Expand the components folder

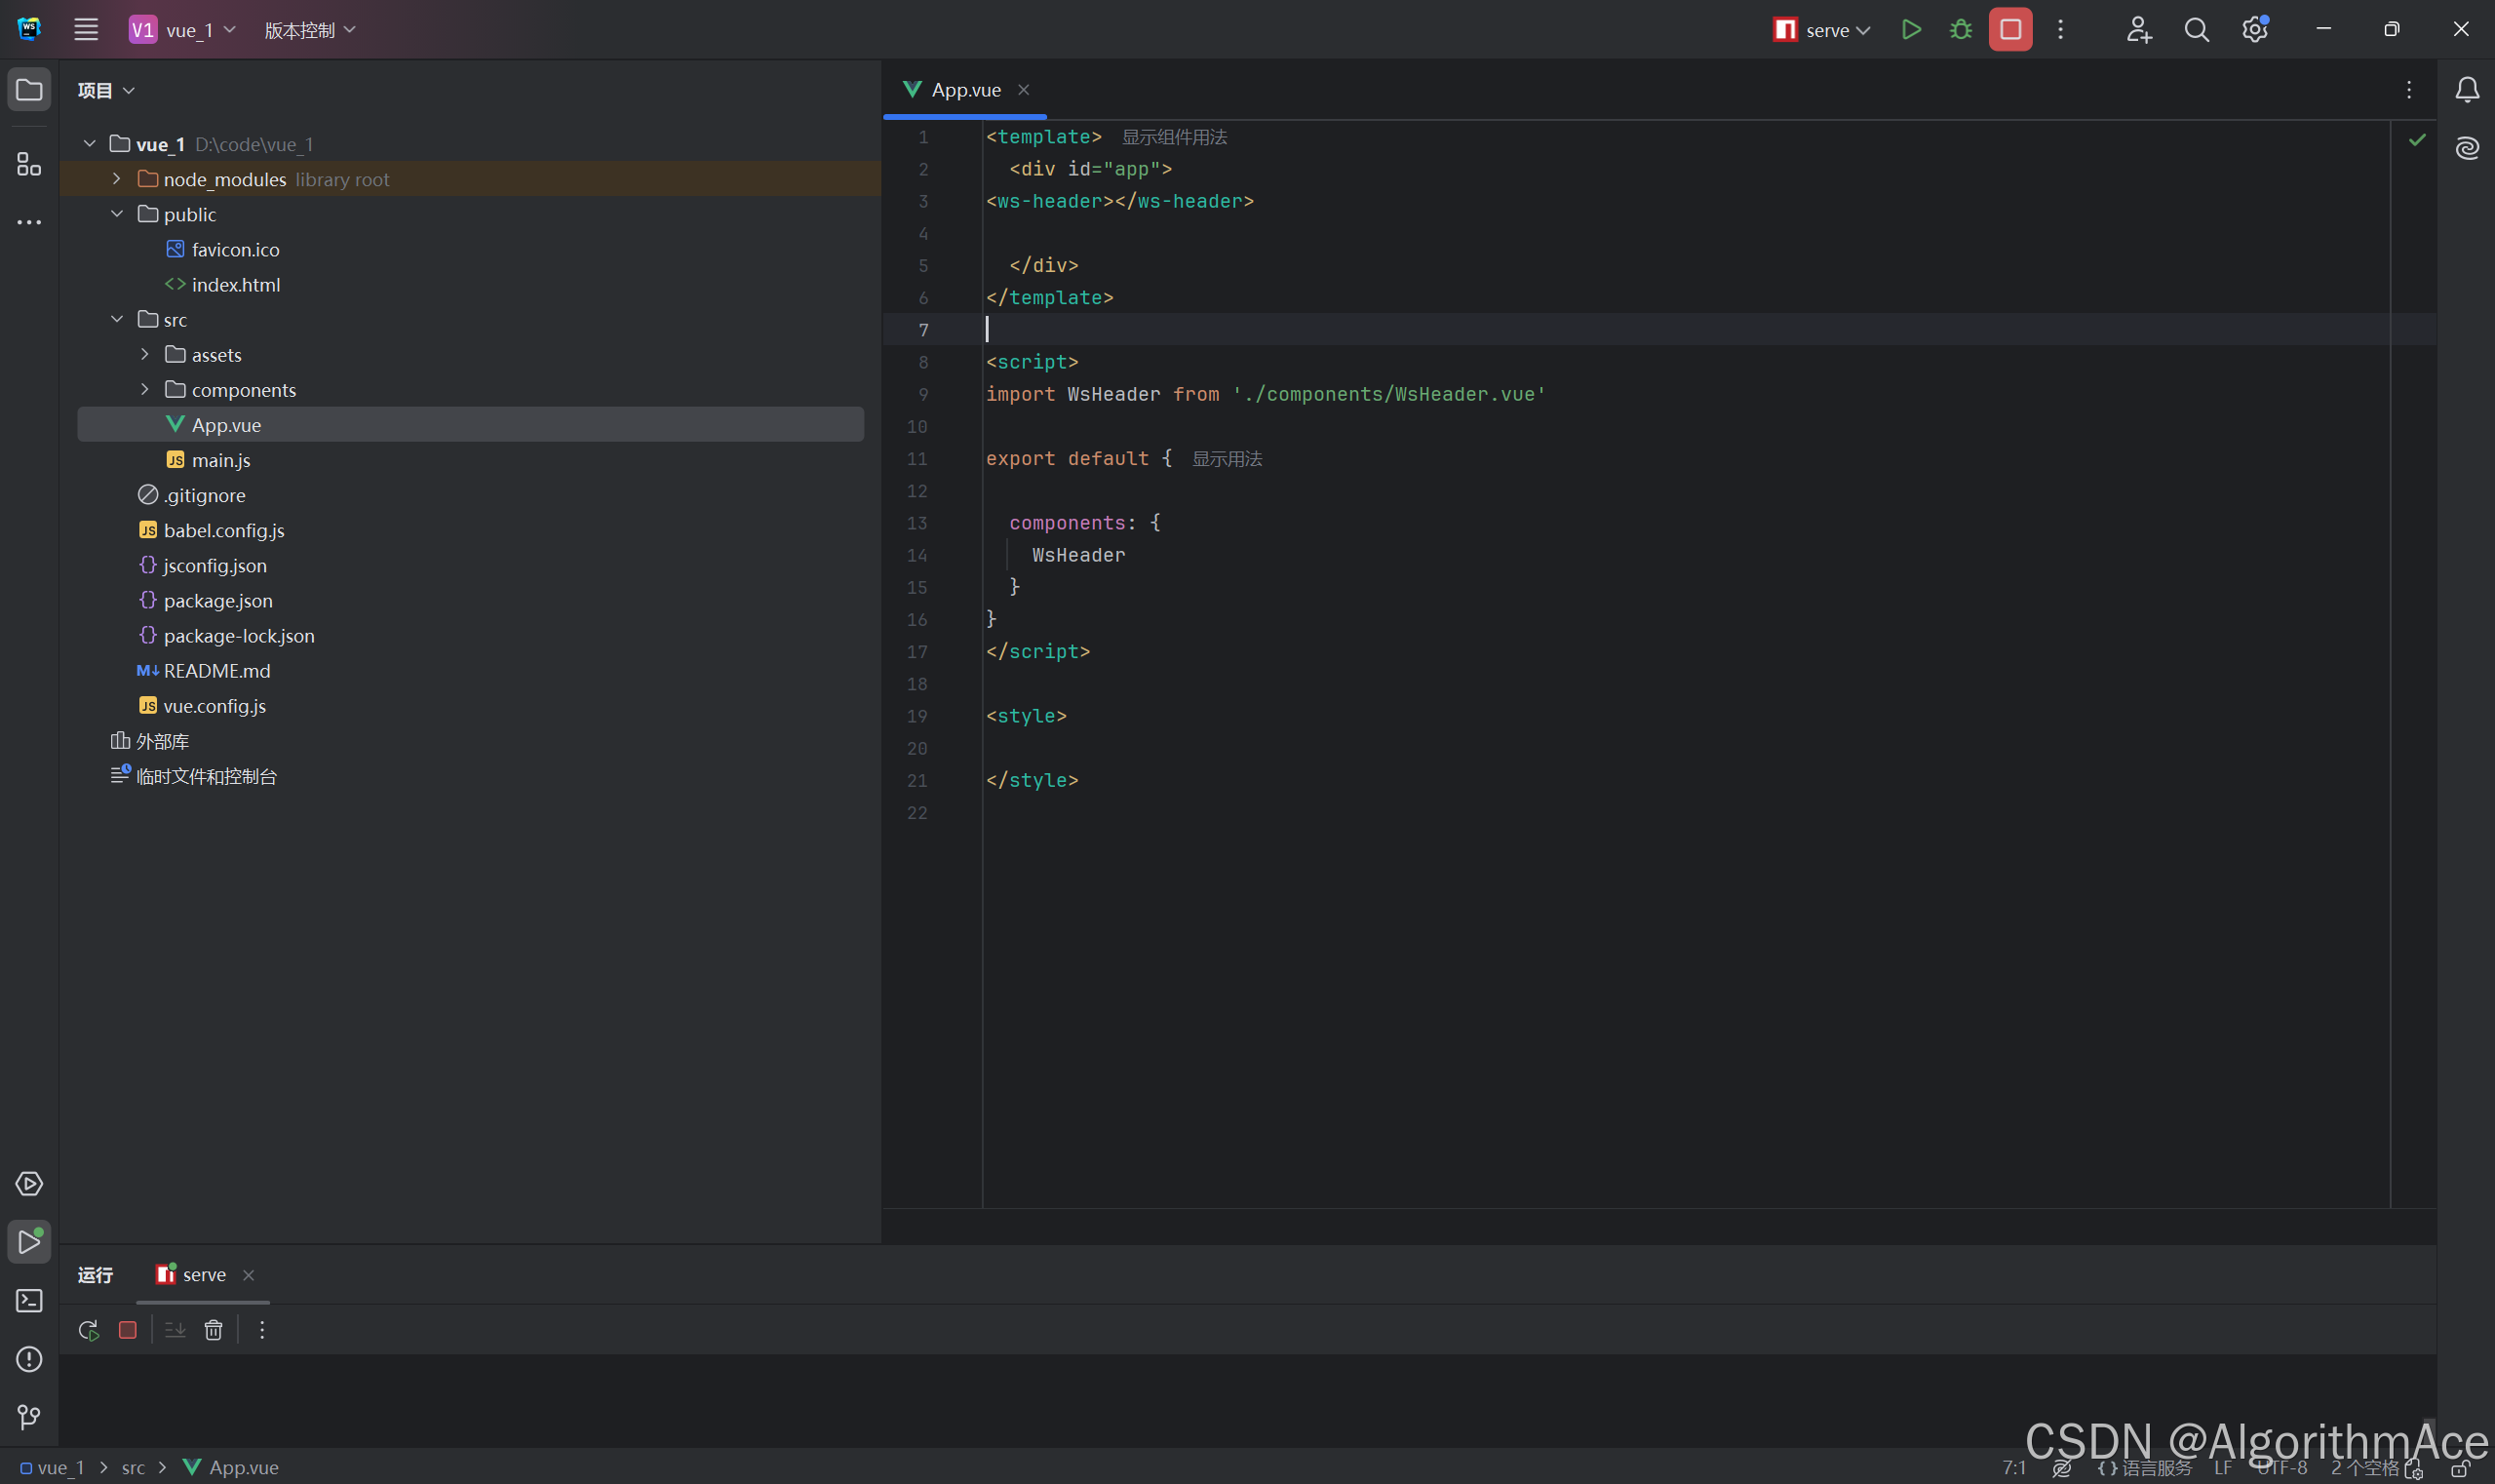tap(145, 389)
